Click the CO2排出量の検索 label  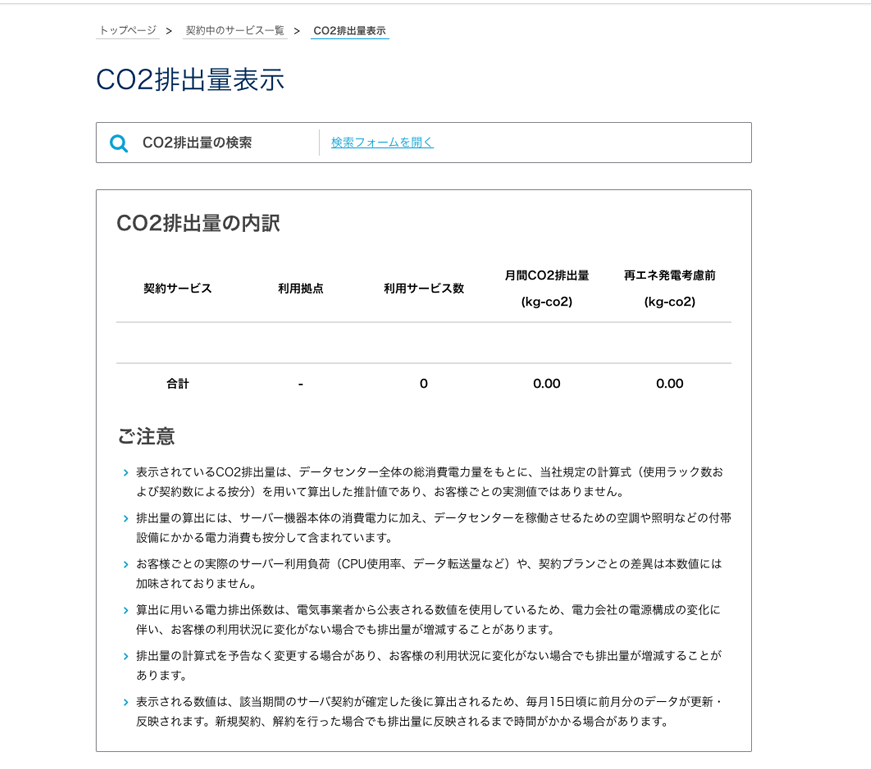197,143
